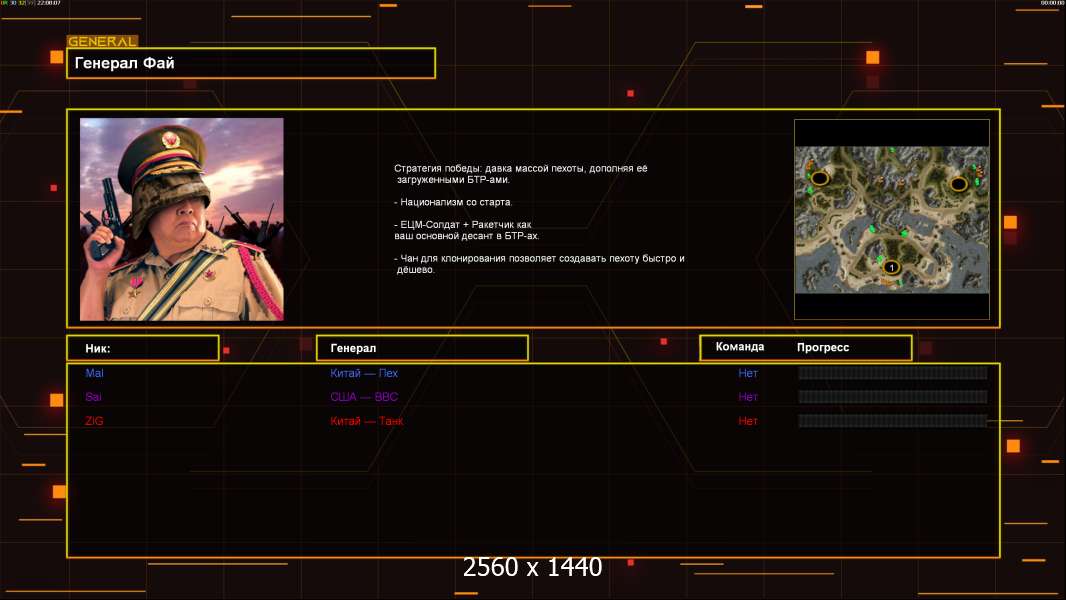Click the 00:00:00 timer in top-right corner
Screen dimensions: 1066x600
coord(1052,3)
